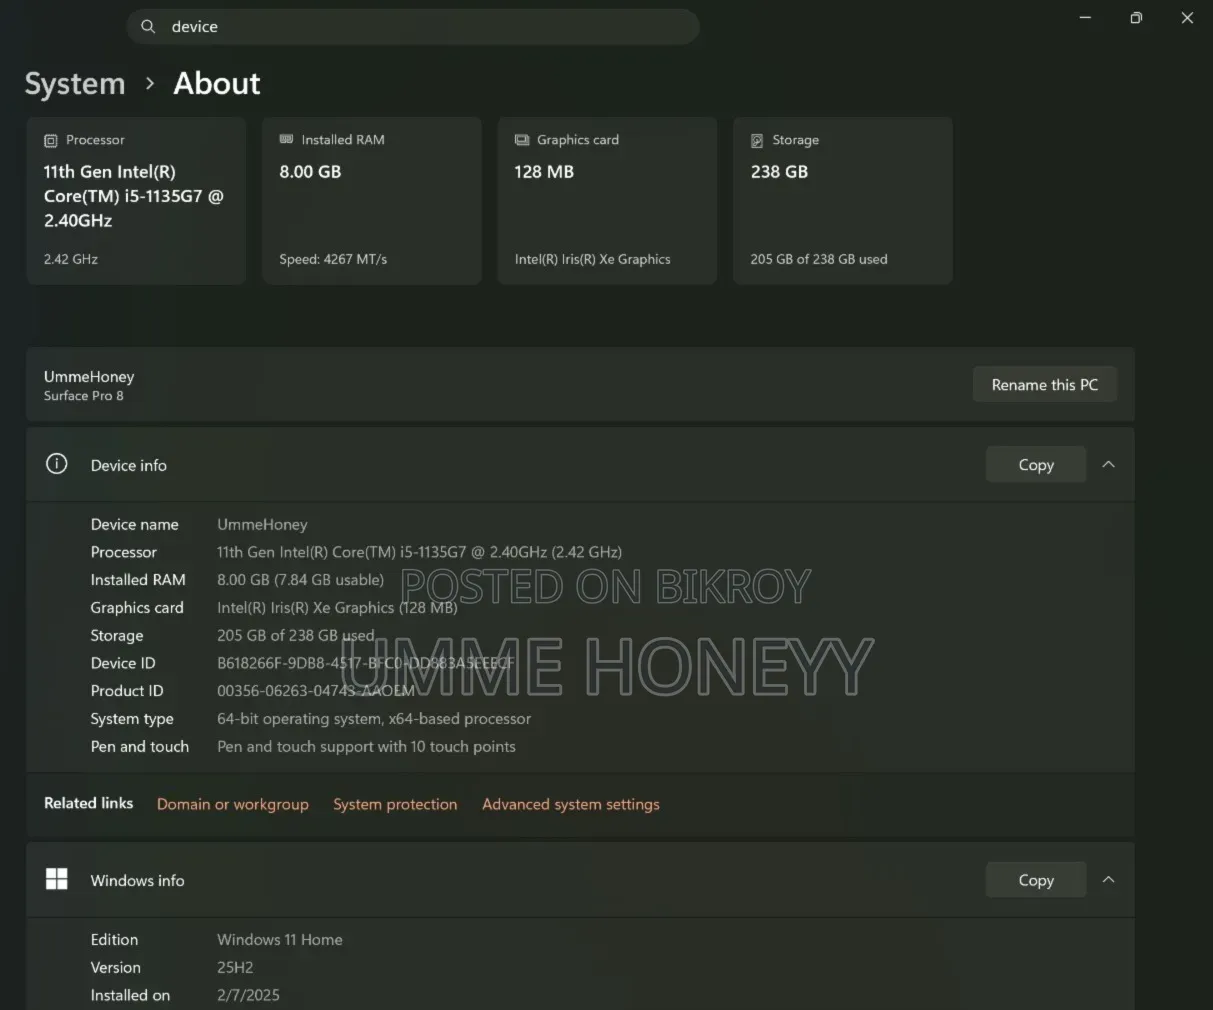Open the 238 GB Storage card
The image size is (1213, 1010).
(843, 201)
